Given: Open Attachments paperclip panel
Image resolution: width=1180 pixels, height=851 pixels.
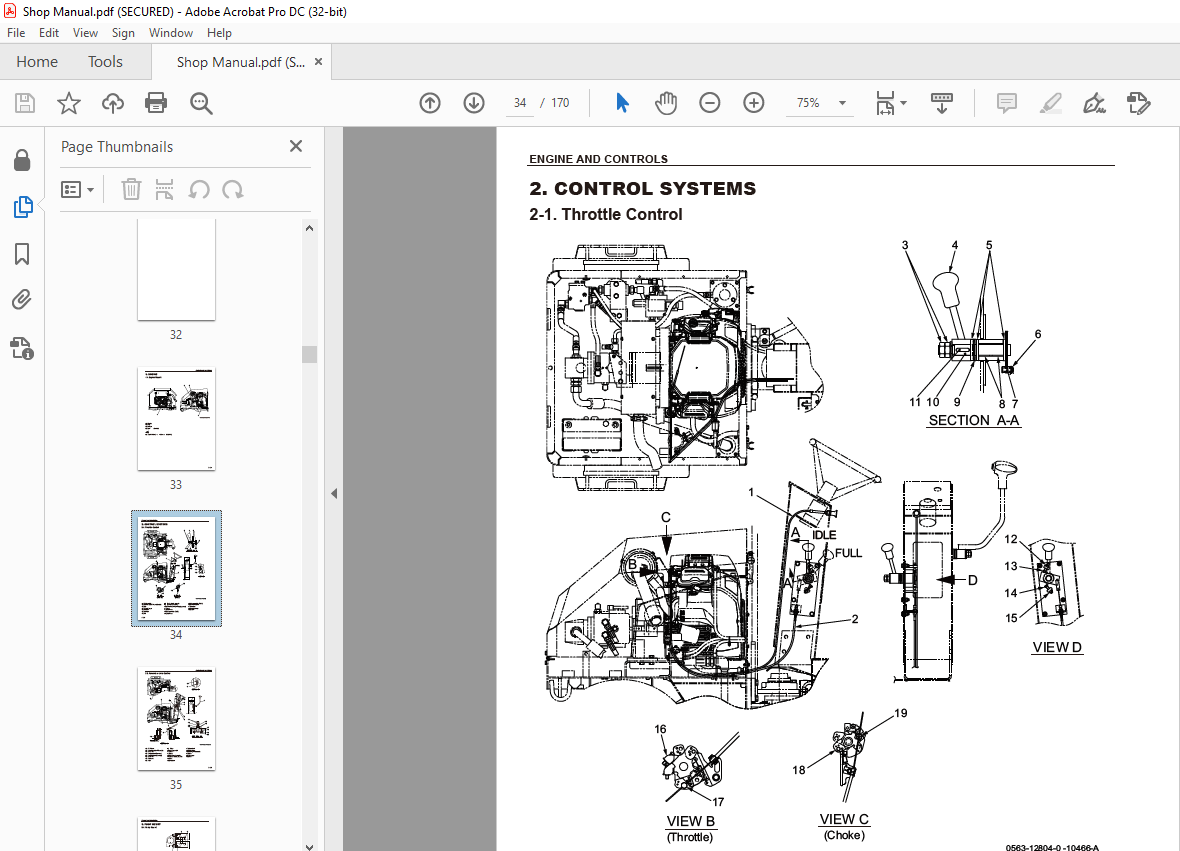Looking at the screenshot, I should [22, 300].
